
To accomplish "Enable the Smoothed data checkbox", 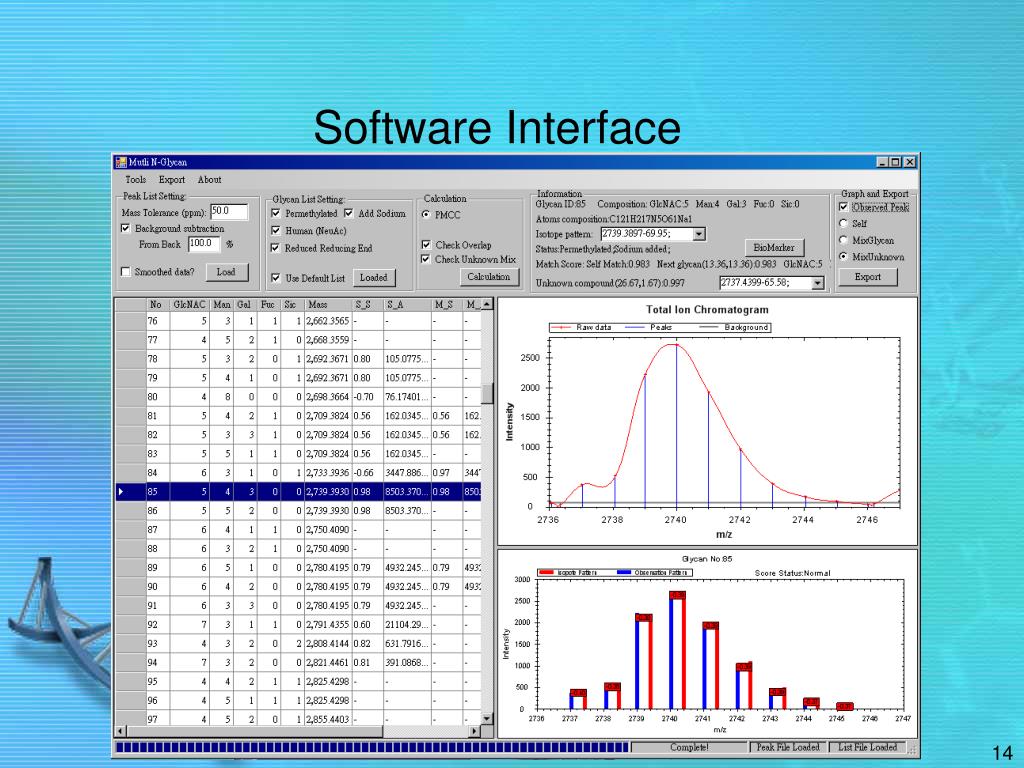I will [x=126, y=272].
